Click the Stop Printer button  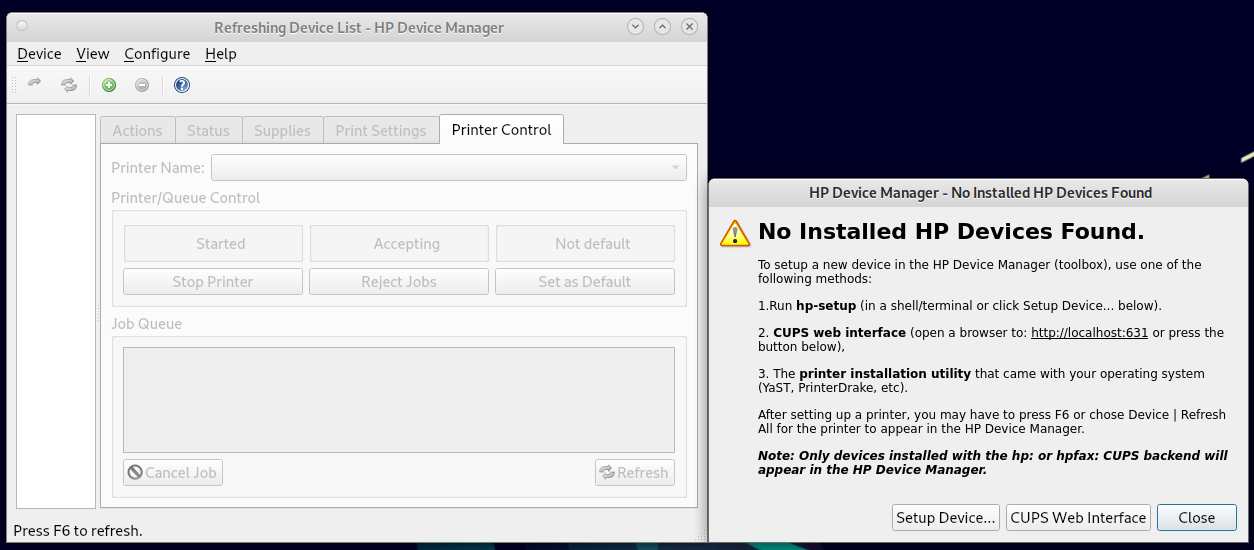pos(213,282)
